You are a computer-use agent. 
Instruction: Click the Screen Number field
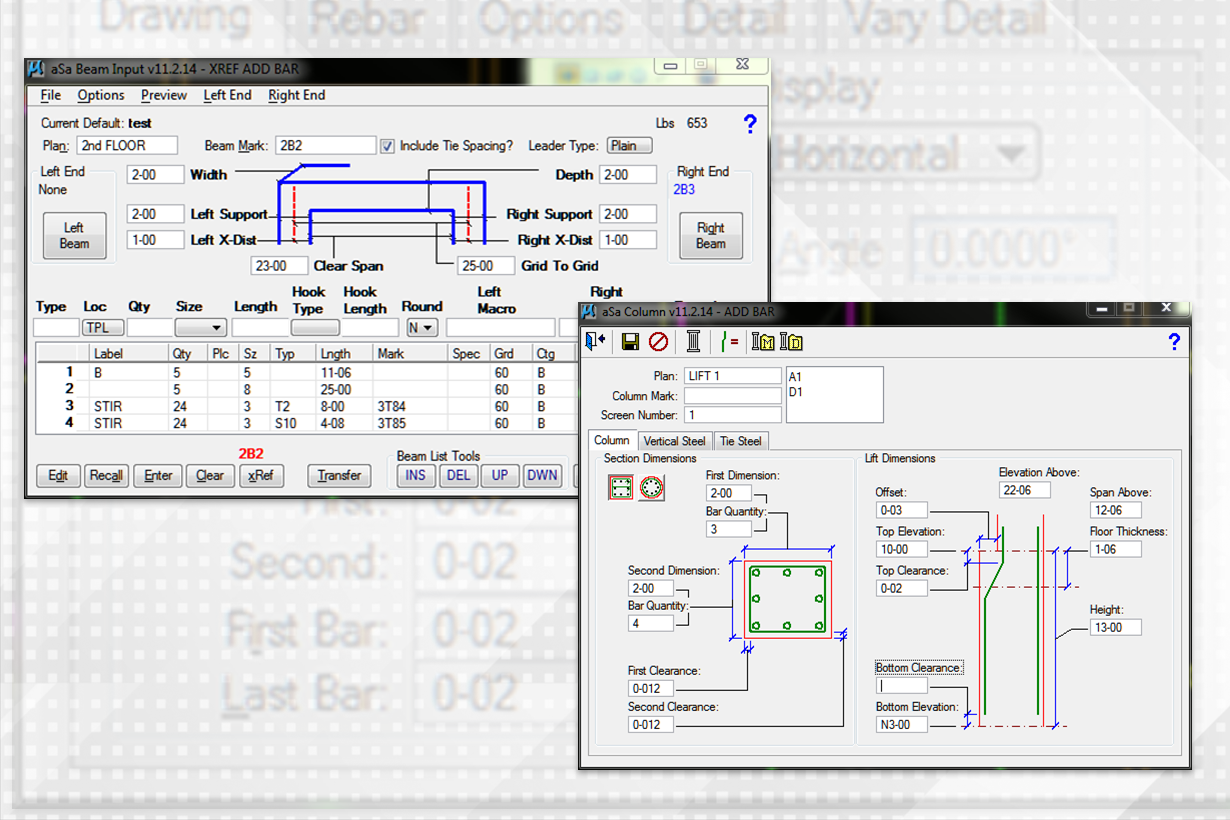click(x=733, y=415)
